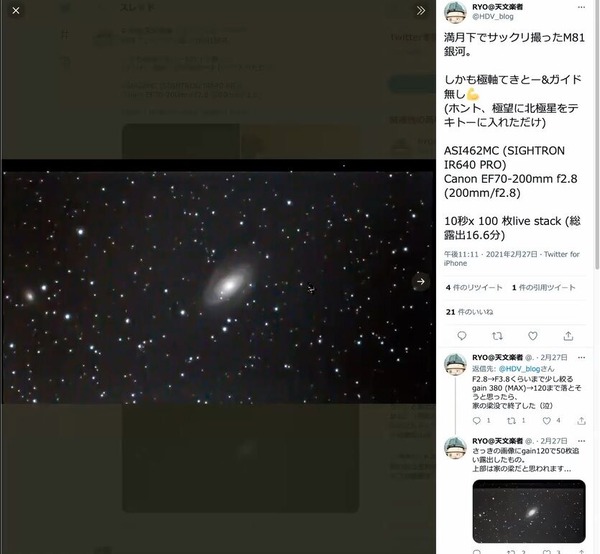The image size is (600, 554).
Task: View the 21 件のいいね list
Action: 469,312
